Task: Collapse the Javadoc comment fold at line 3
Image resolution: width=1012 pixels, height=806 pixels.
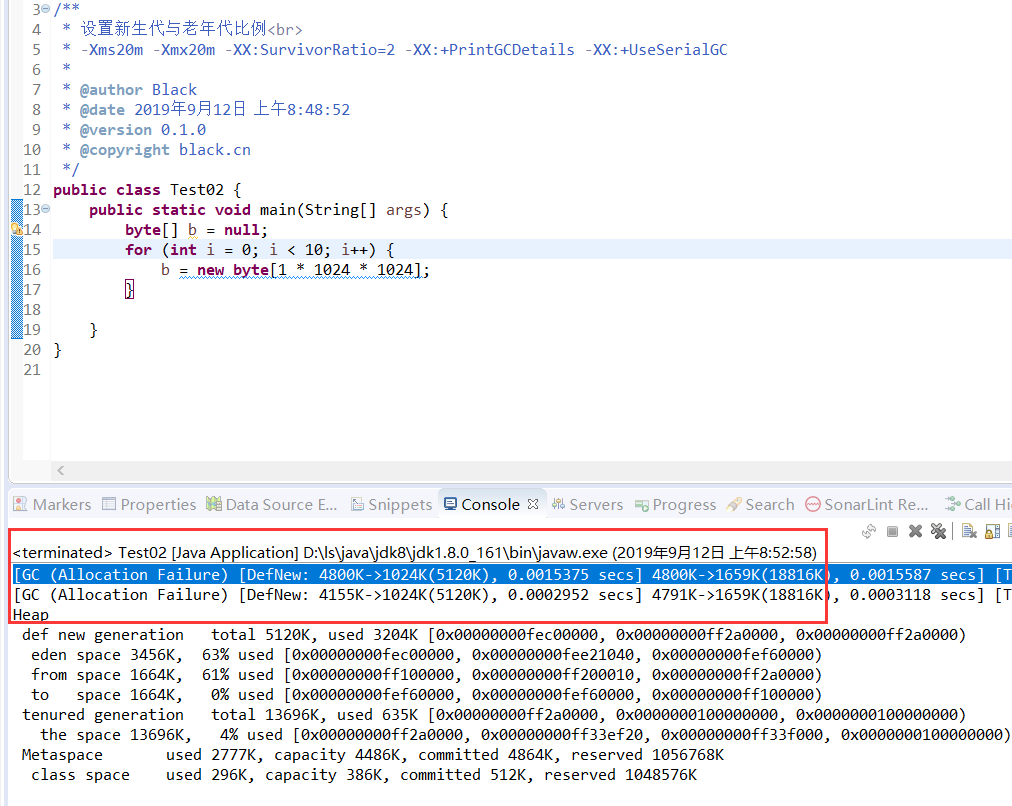Action: click(45, 9)
